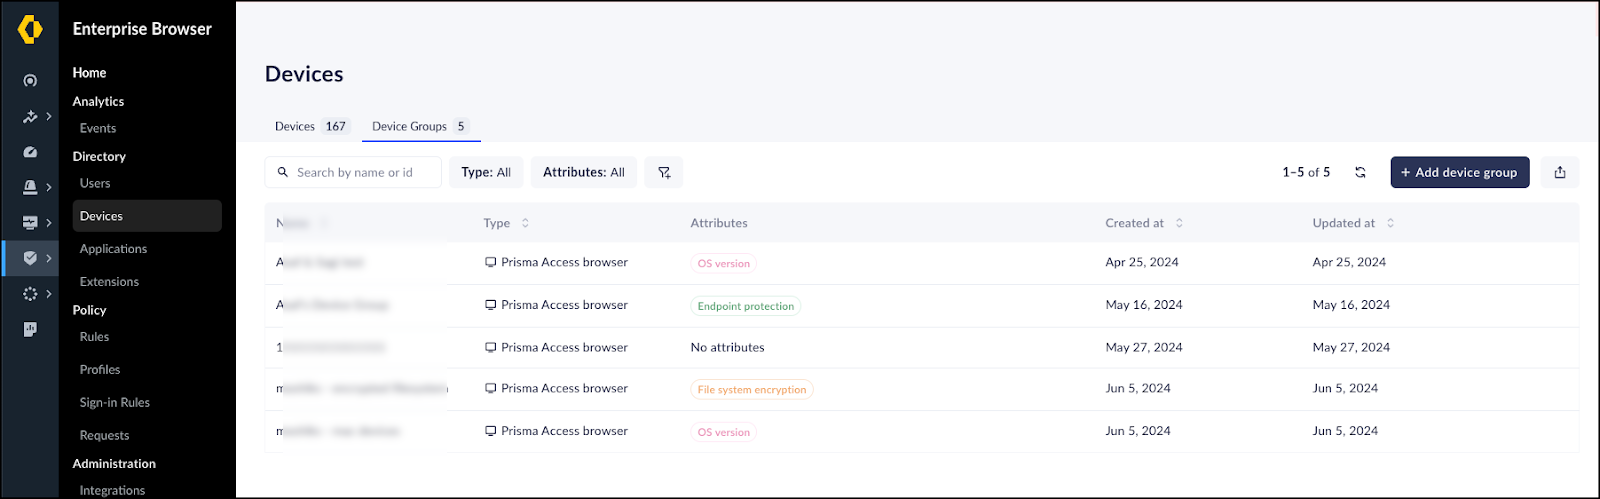
Task: Sort the table by Created at
Action: [1179, 223]
